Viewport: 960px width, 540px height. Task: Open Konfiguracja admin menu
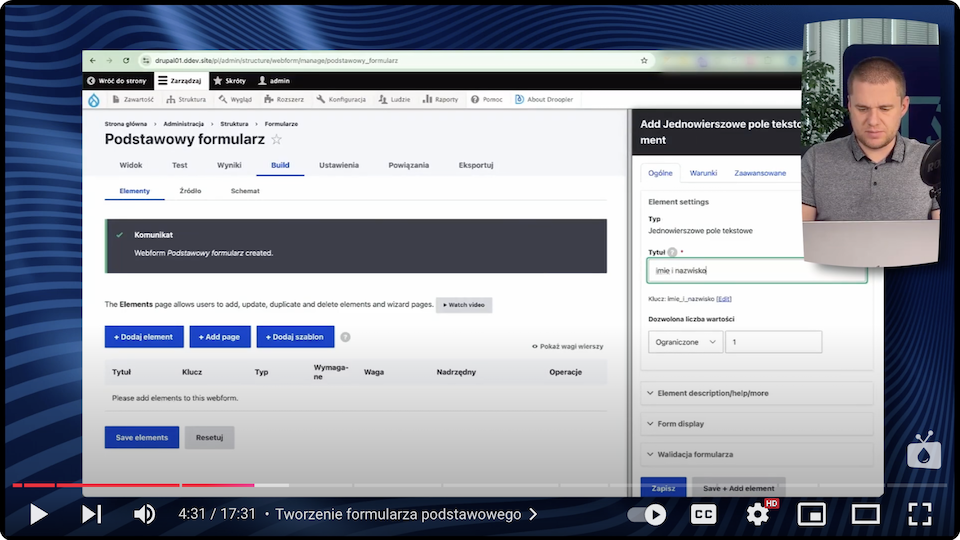click(x=341, y=99)
